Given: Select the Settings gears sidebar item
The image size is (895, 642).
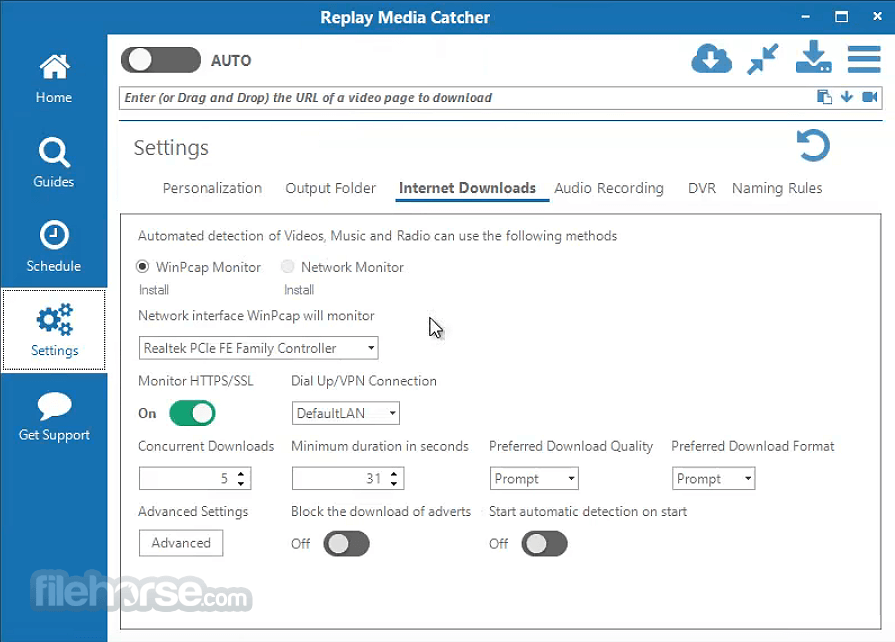Looking at the screenshot, I should [x=54, y=330].
